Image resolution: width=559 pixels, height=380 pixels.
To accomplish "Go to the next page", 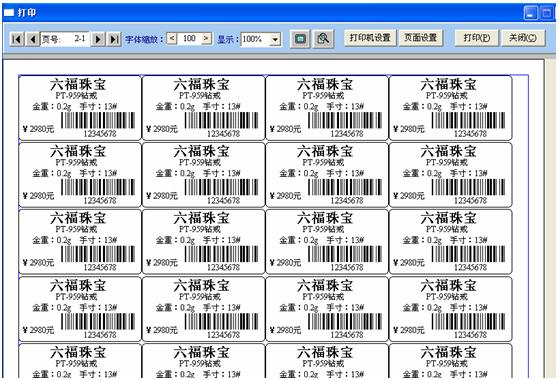I will click(x=98, y=39).
